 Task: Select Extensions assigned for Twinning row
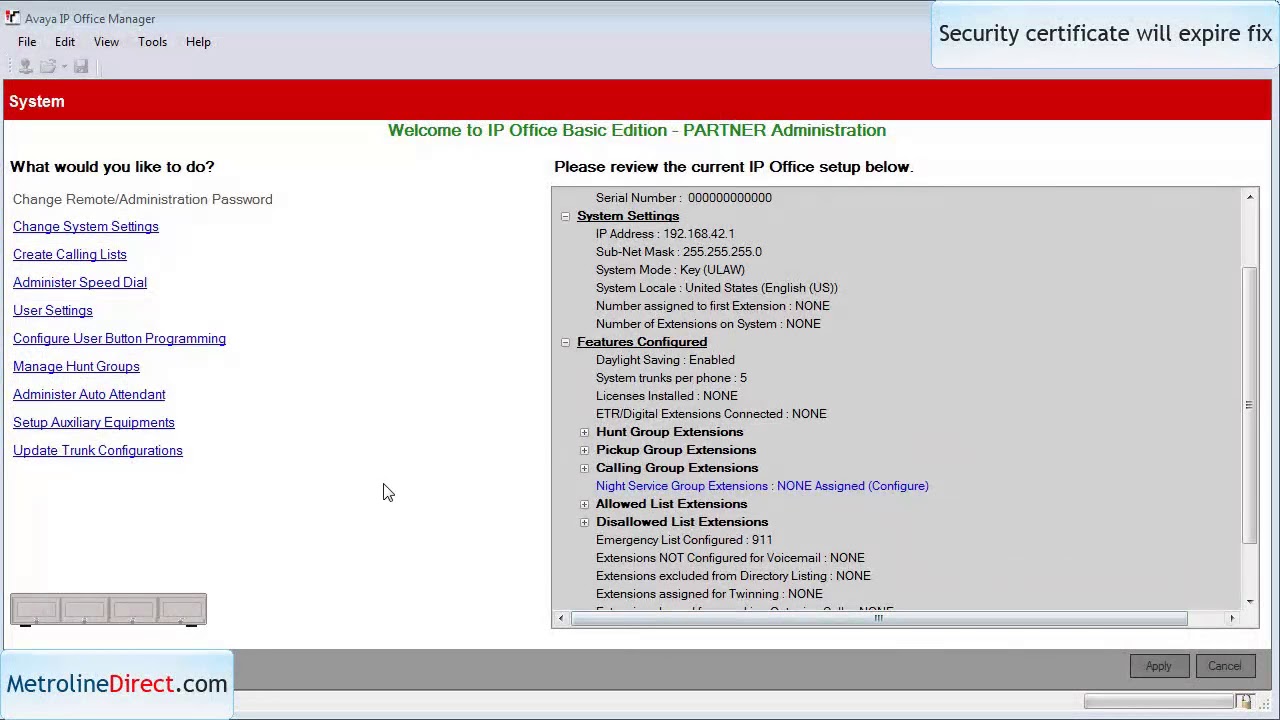[709, 594]
